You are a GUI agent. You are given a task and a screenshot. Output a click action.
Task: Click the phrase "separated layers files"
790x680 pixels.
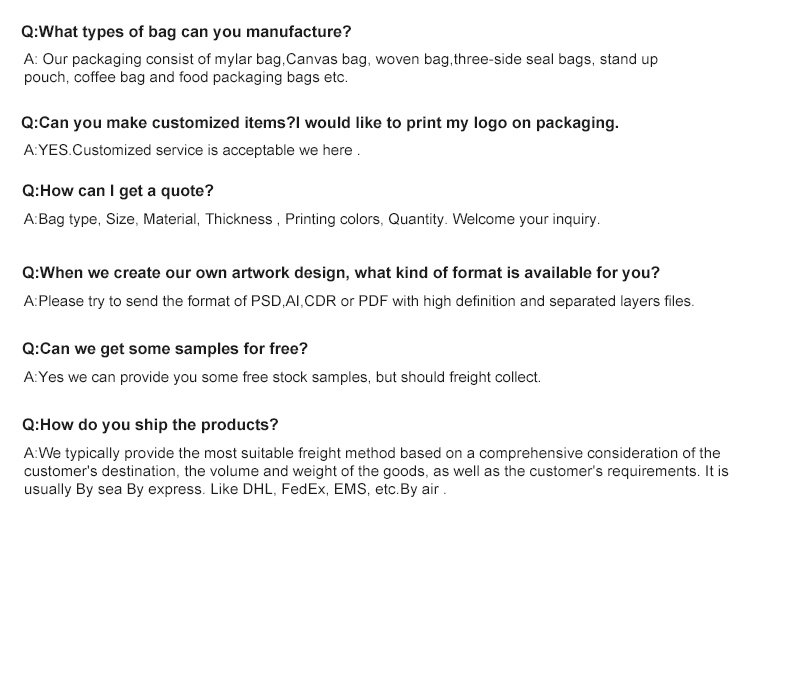[x=619, y=301]
